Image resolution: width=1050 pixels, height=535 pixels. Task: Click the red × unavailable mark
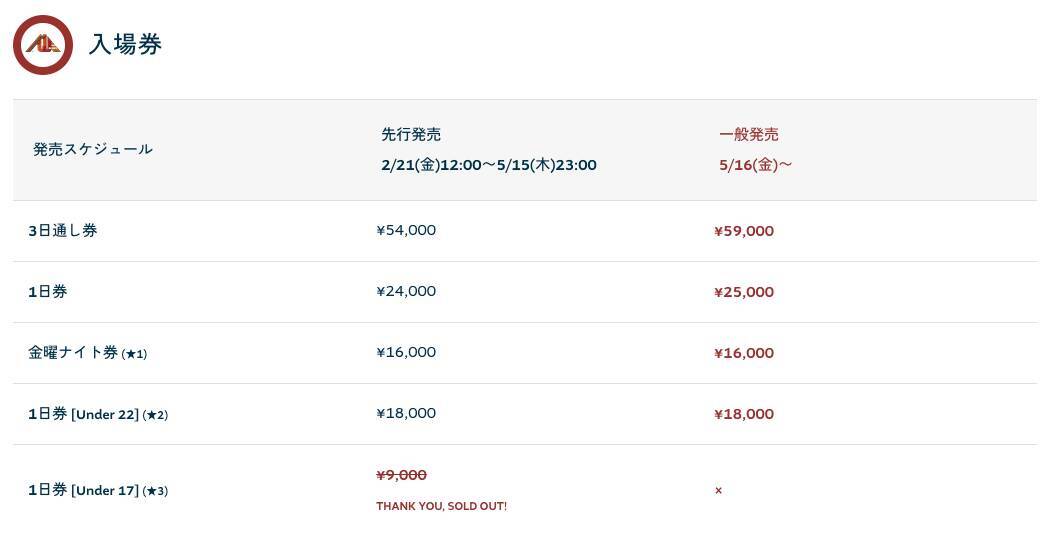point(718,491)
